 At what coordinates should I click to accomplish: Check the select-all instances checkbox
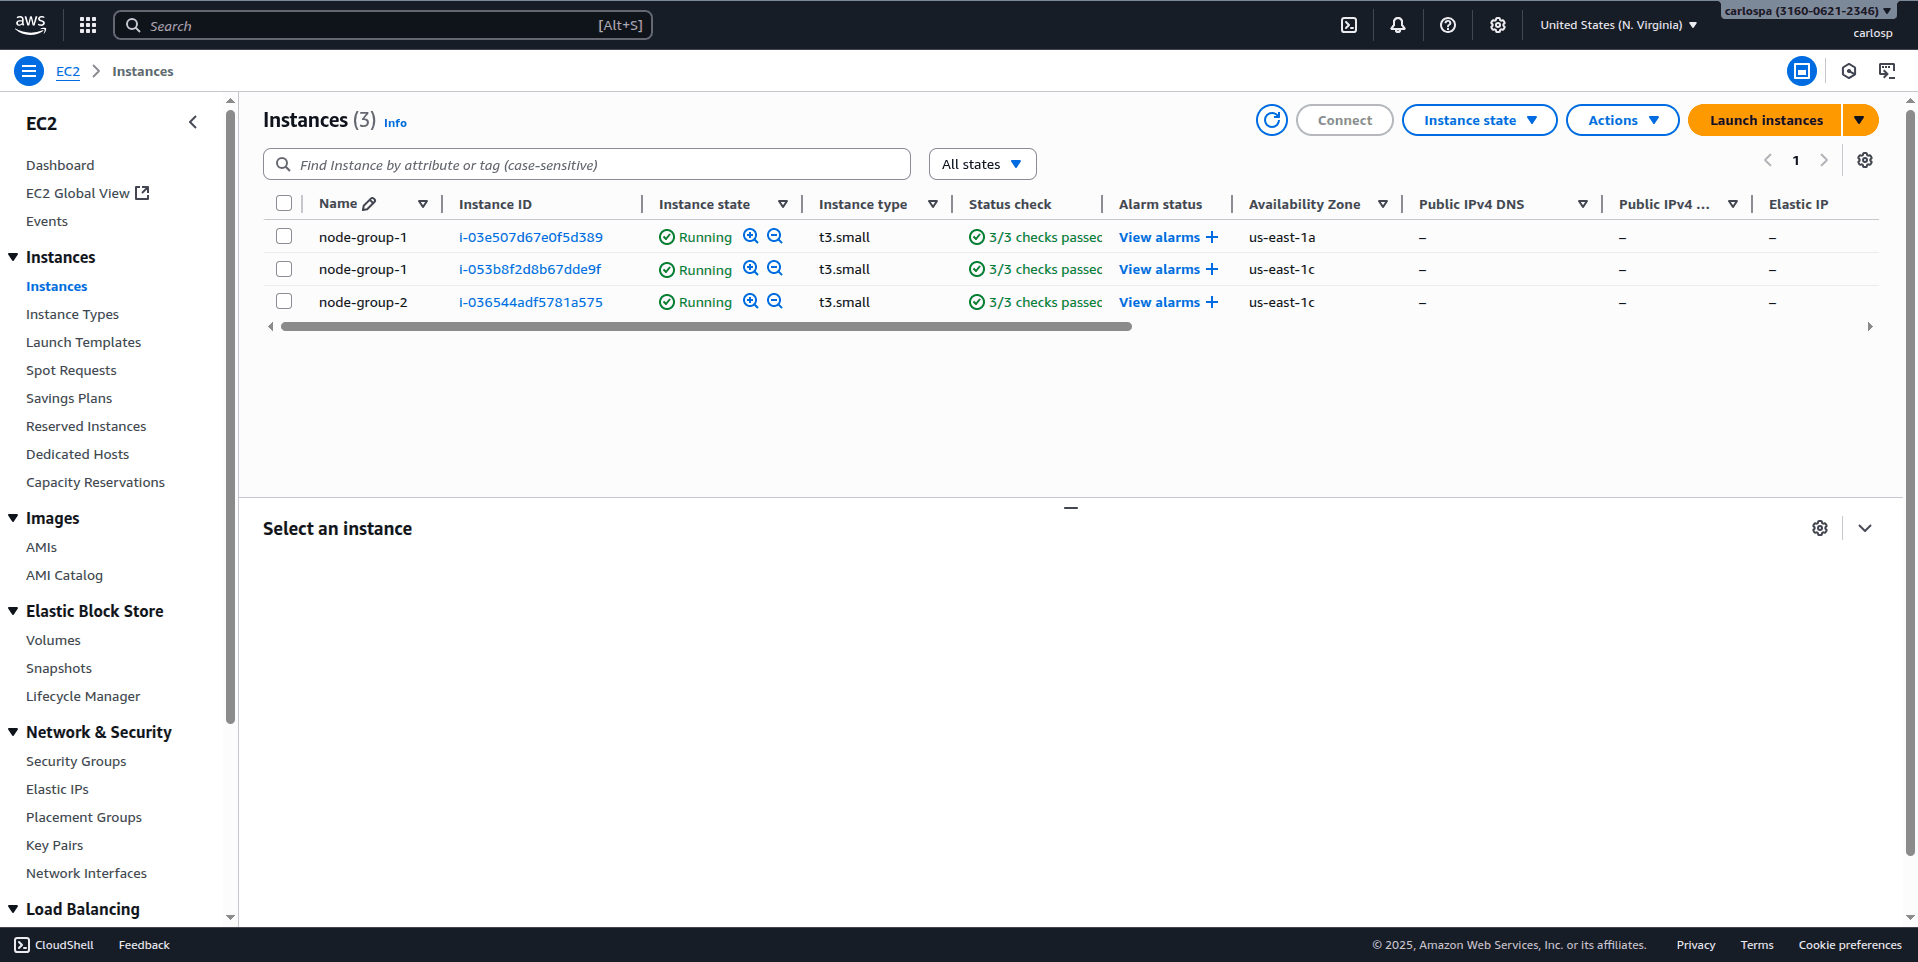click(x=284, y=204)
